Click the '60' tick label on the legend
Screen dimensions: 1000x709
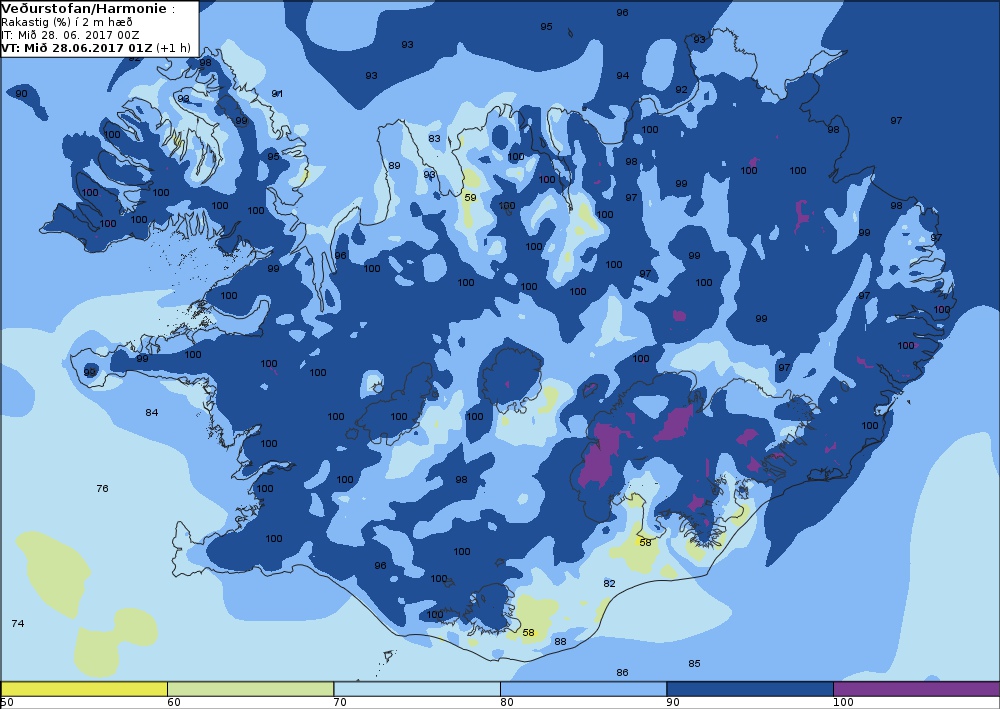pyautogui.click(x=173, y=703)
